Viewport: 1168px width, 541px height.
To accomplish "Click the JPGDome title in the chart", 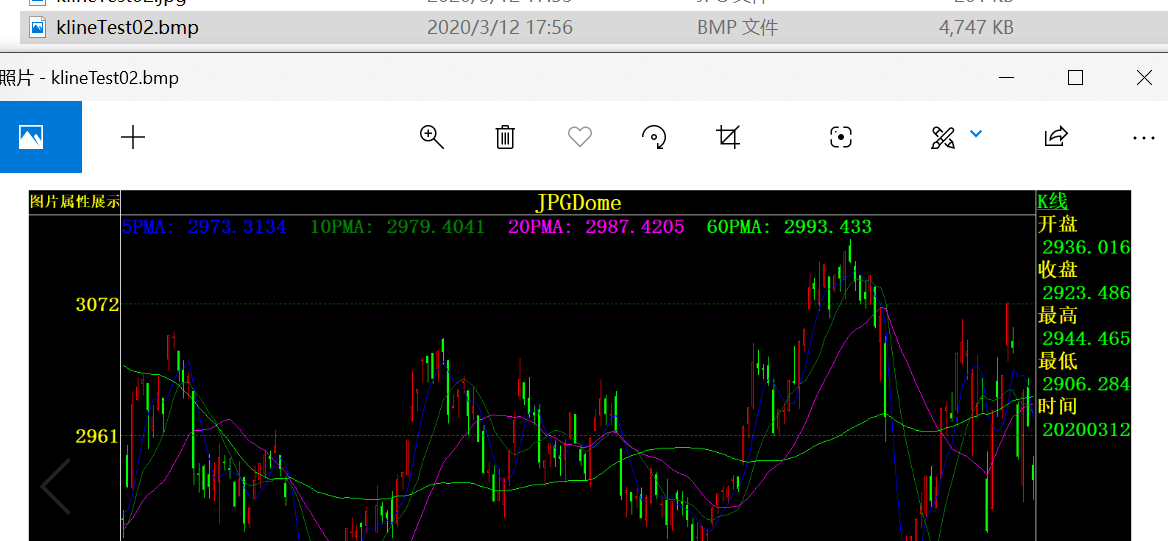I will click(579, 203).
